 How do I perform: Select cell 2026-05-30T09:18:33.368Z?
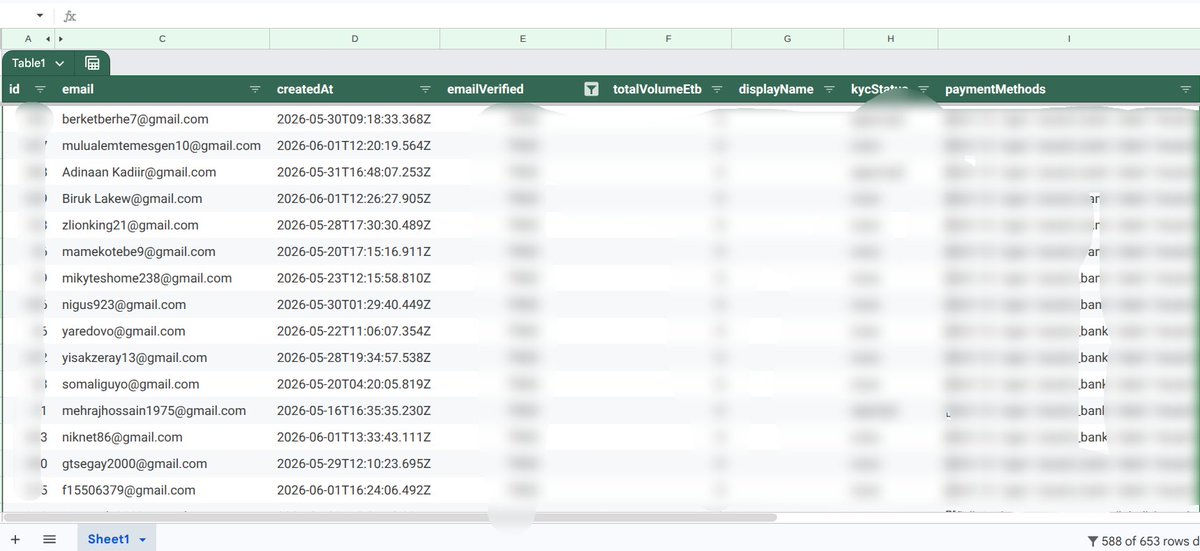point(354,119)
